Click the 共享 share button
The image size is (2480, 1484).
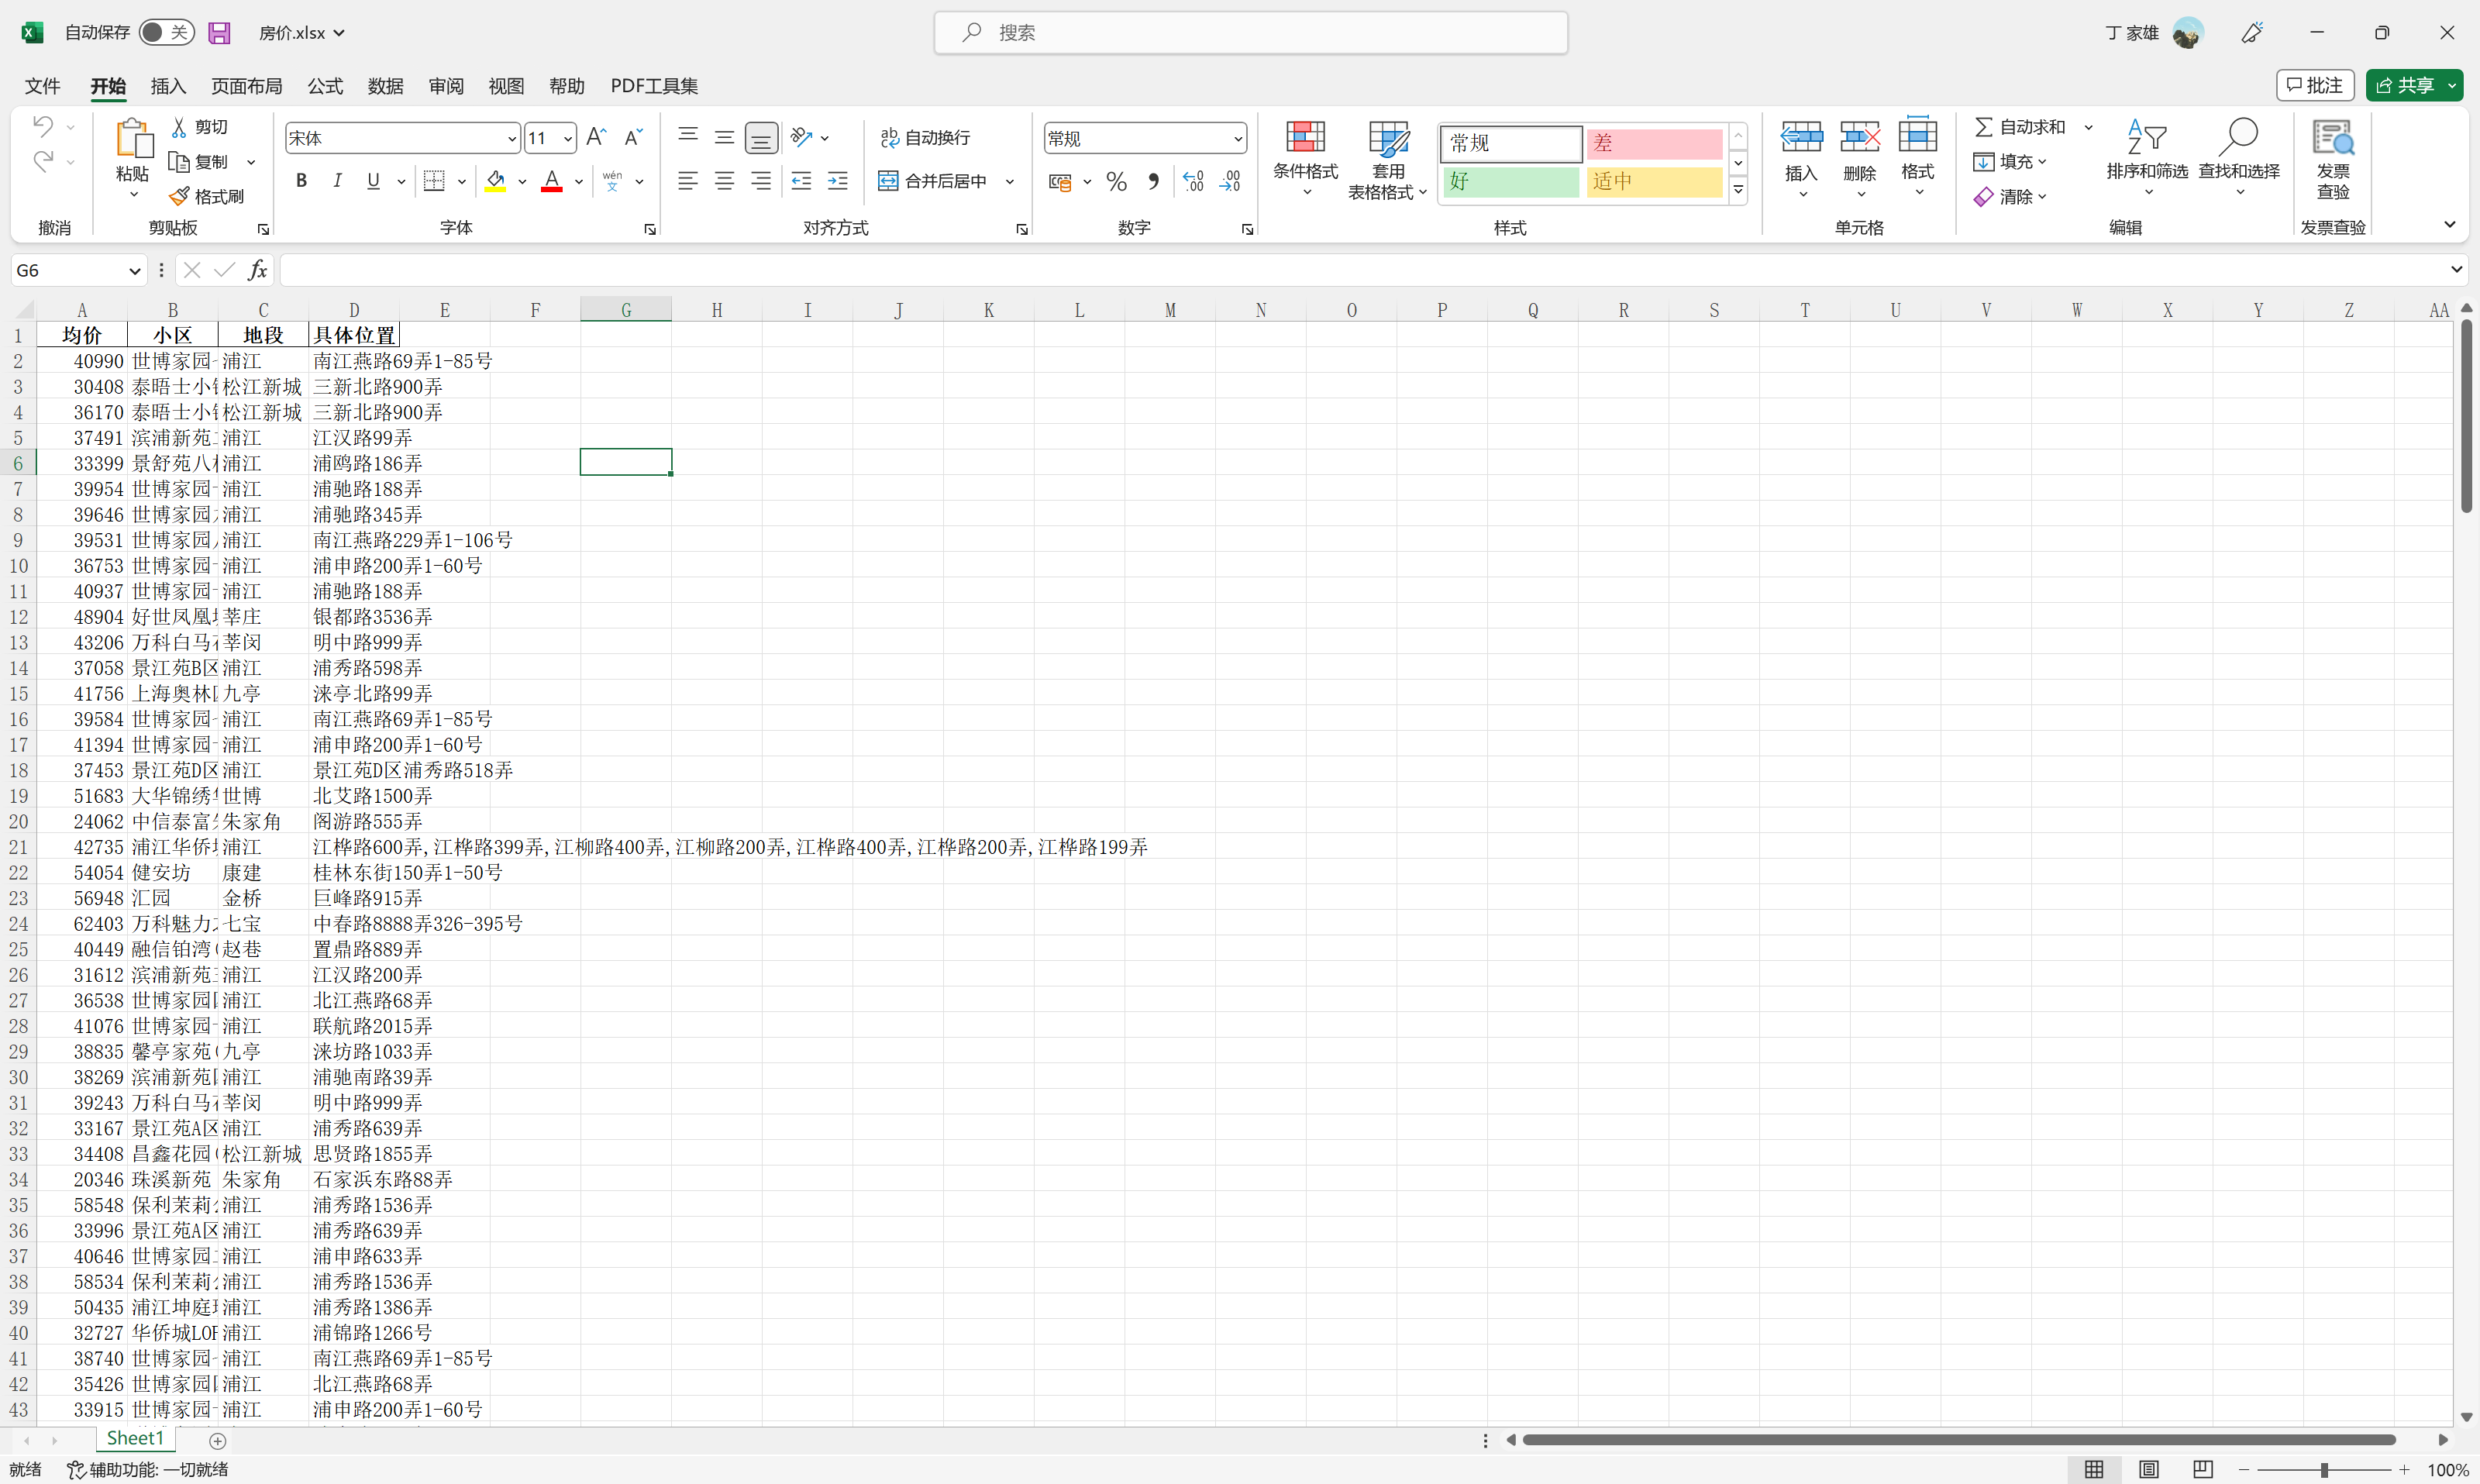pyautogui.click(x=2406, y=85)
